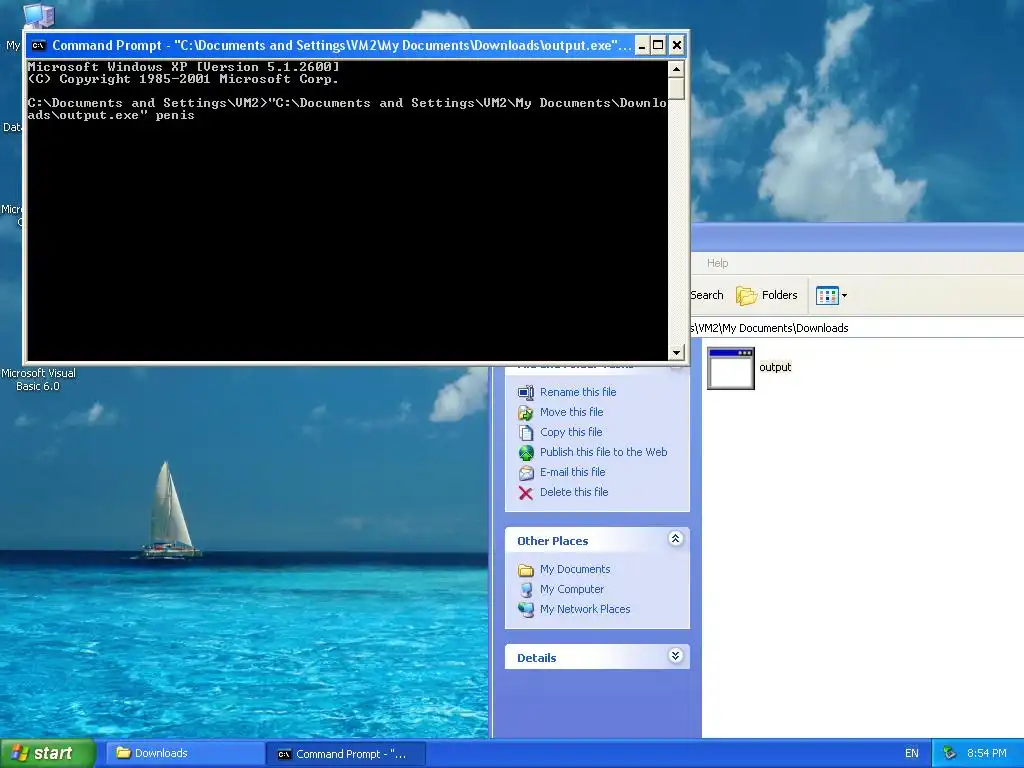Click the EN language indicator
This screenshot has height=768, width=1024.
912,754
